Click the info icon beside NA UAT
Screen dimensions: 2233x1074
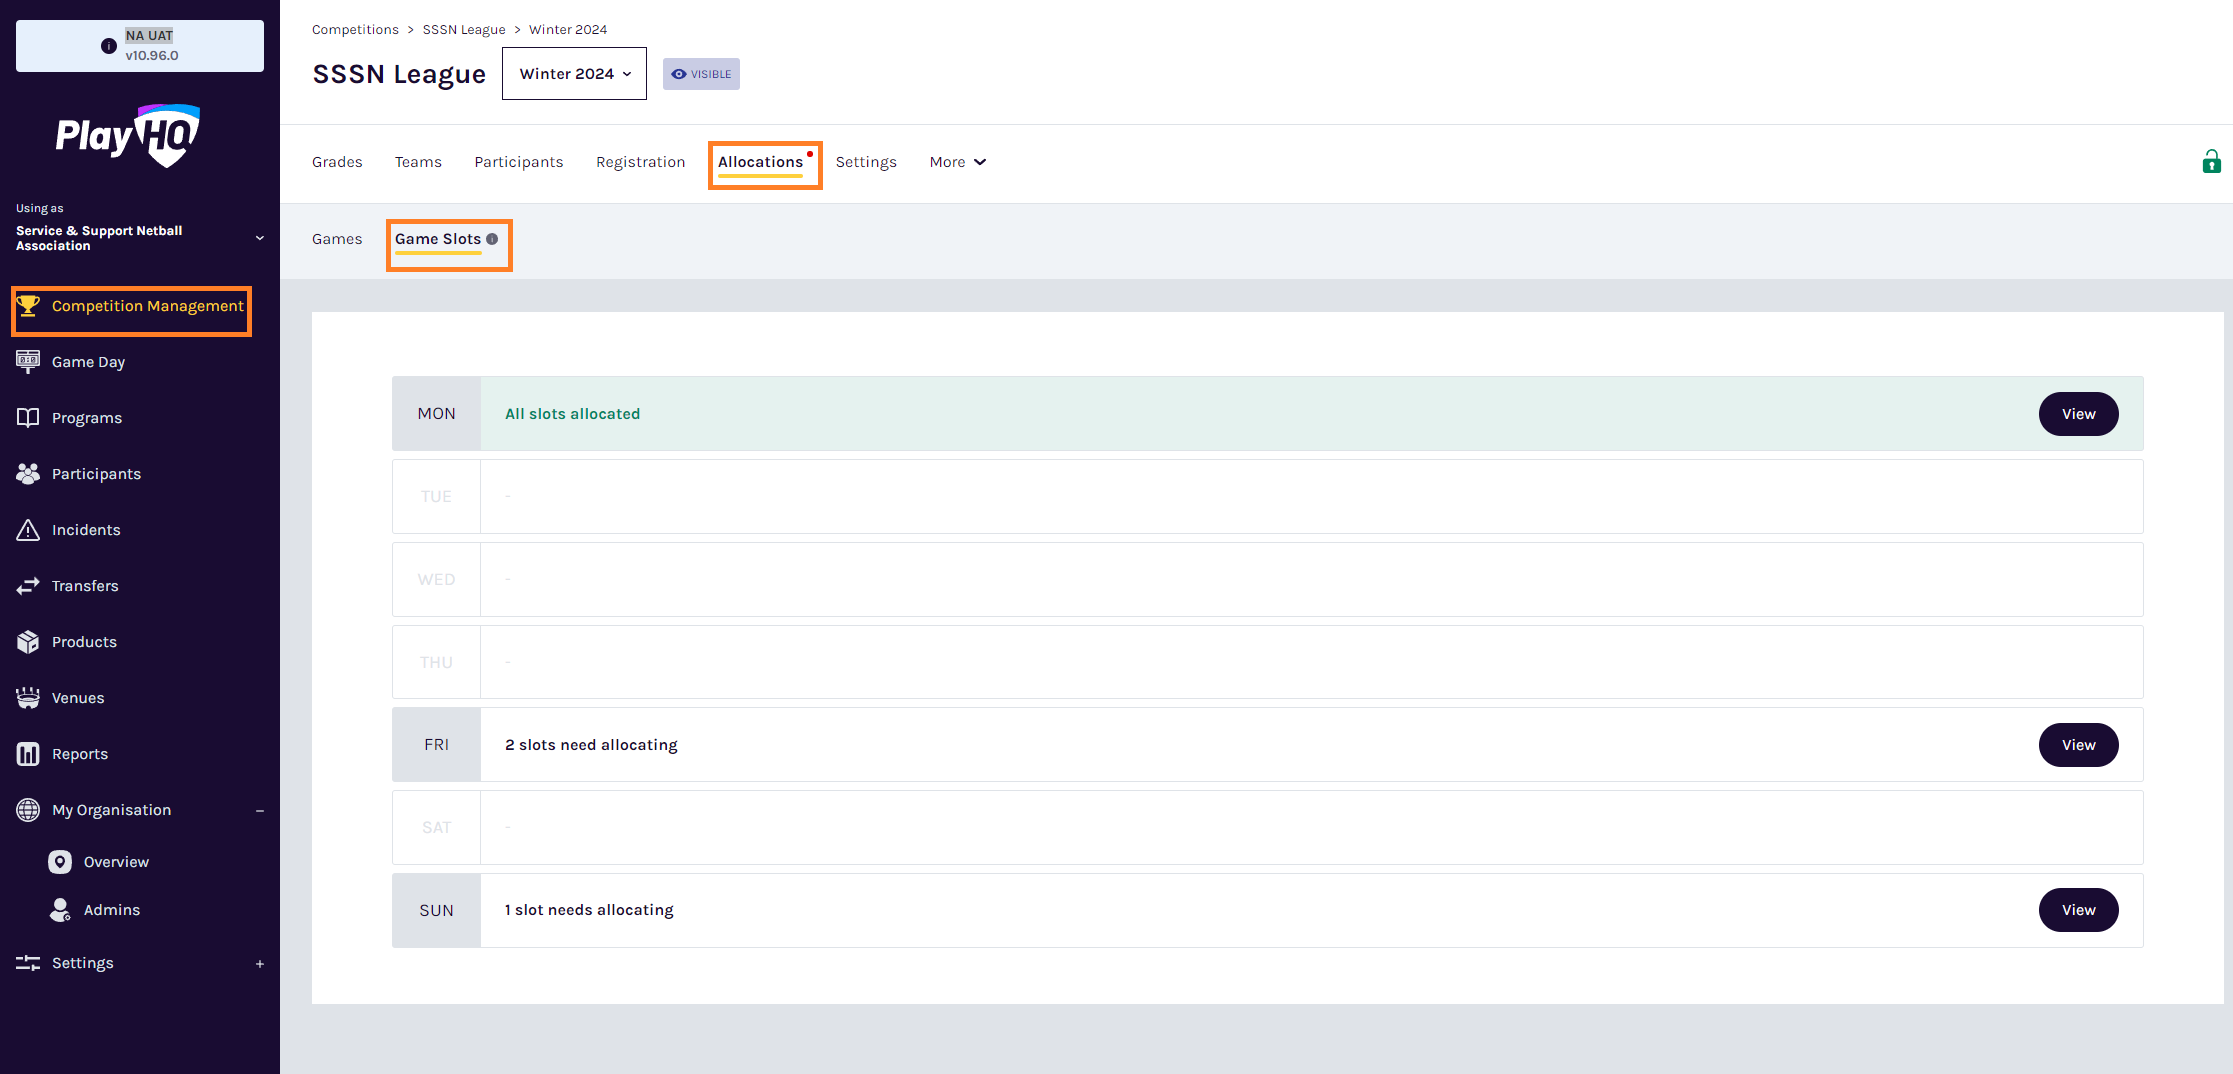coord(109,46)
